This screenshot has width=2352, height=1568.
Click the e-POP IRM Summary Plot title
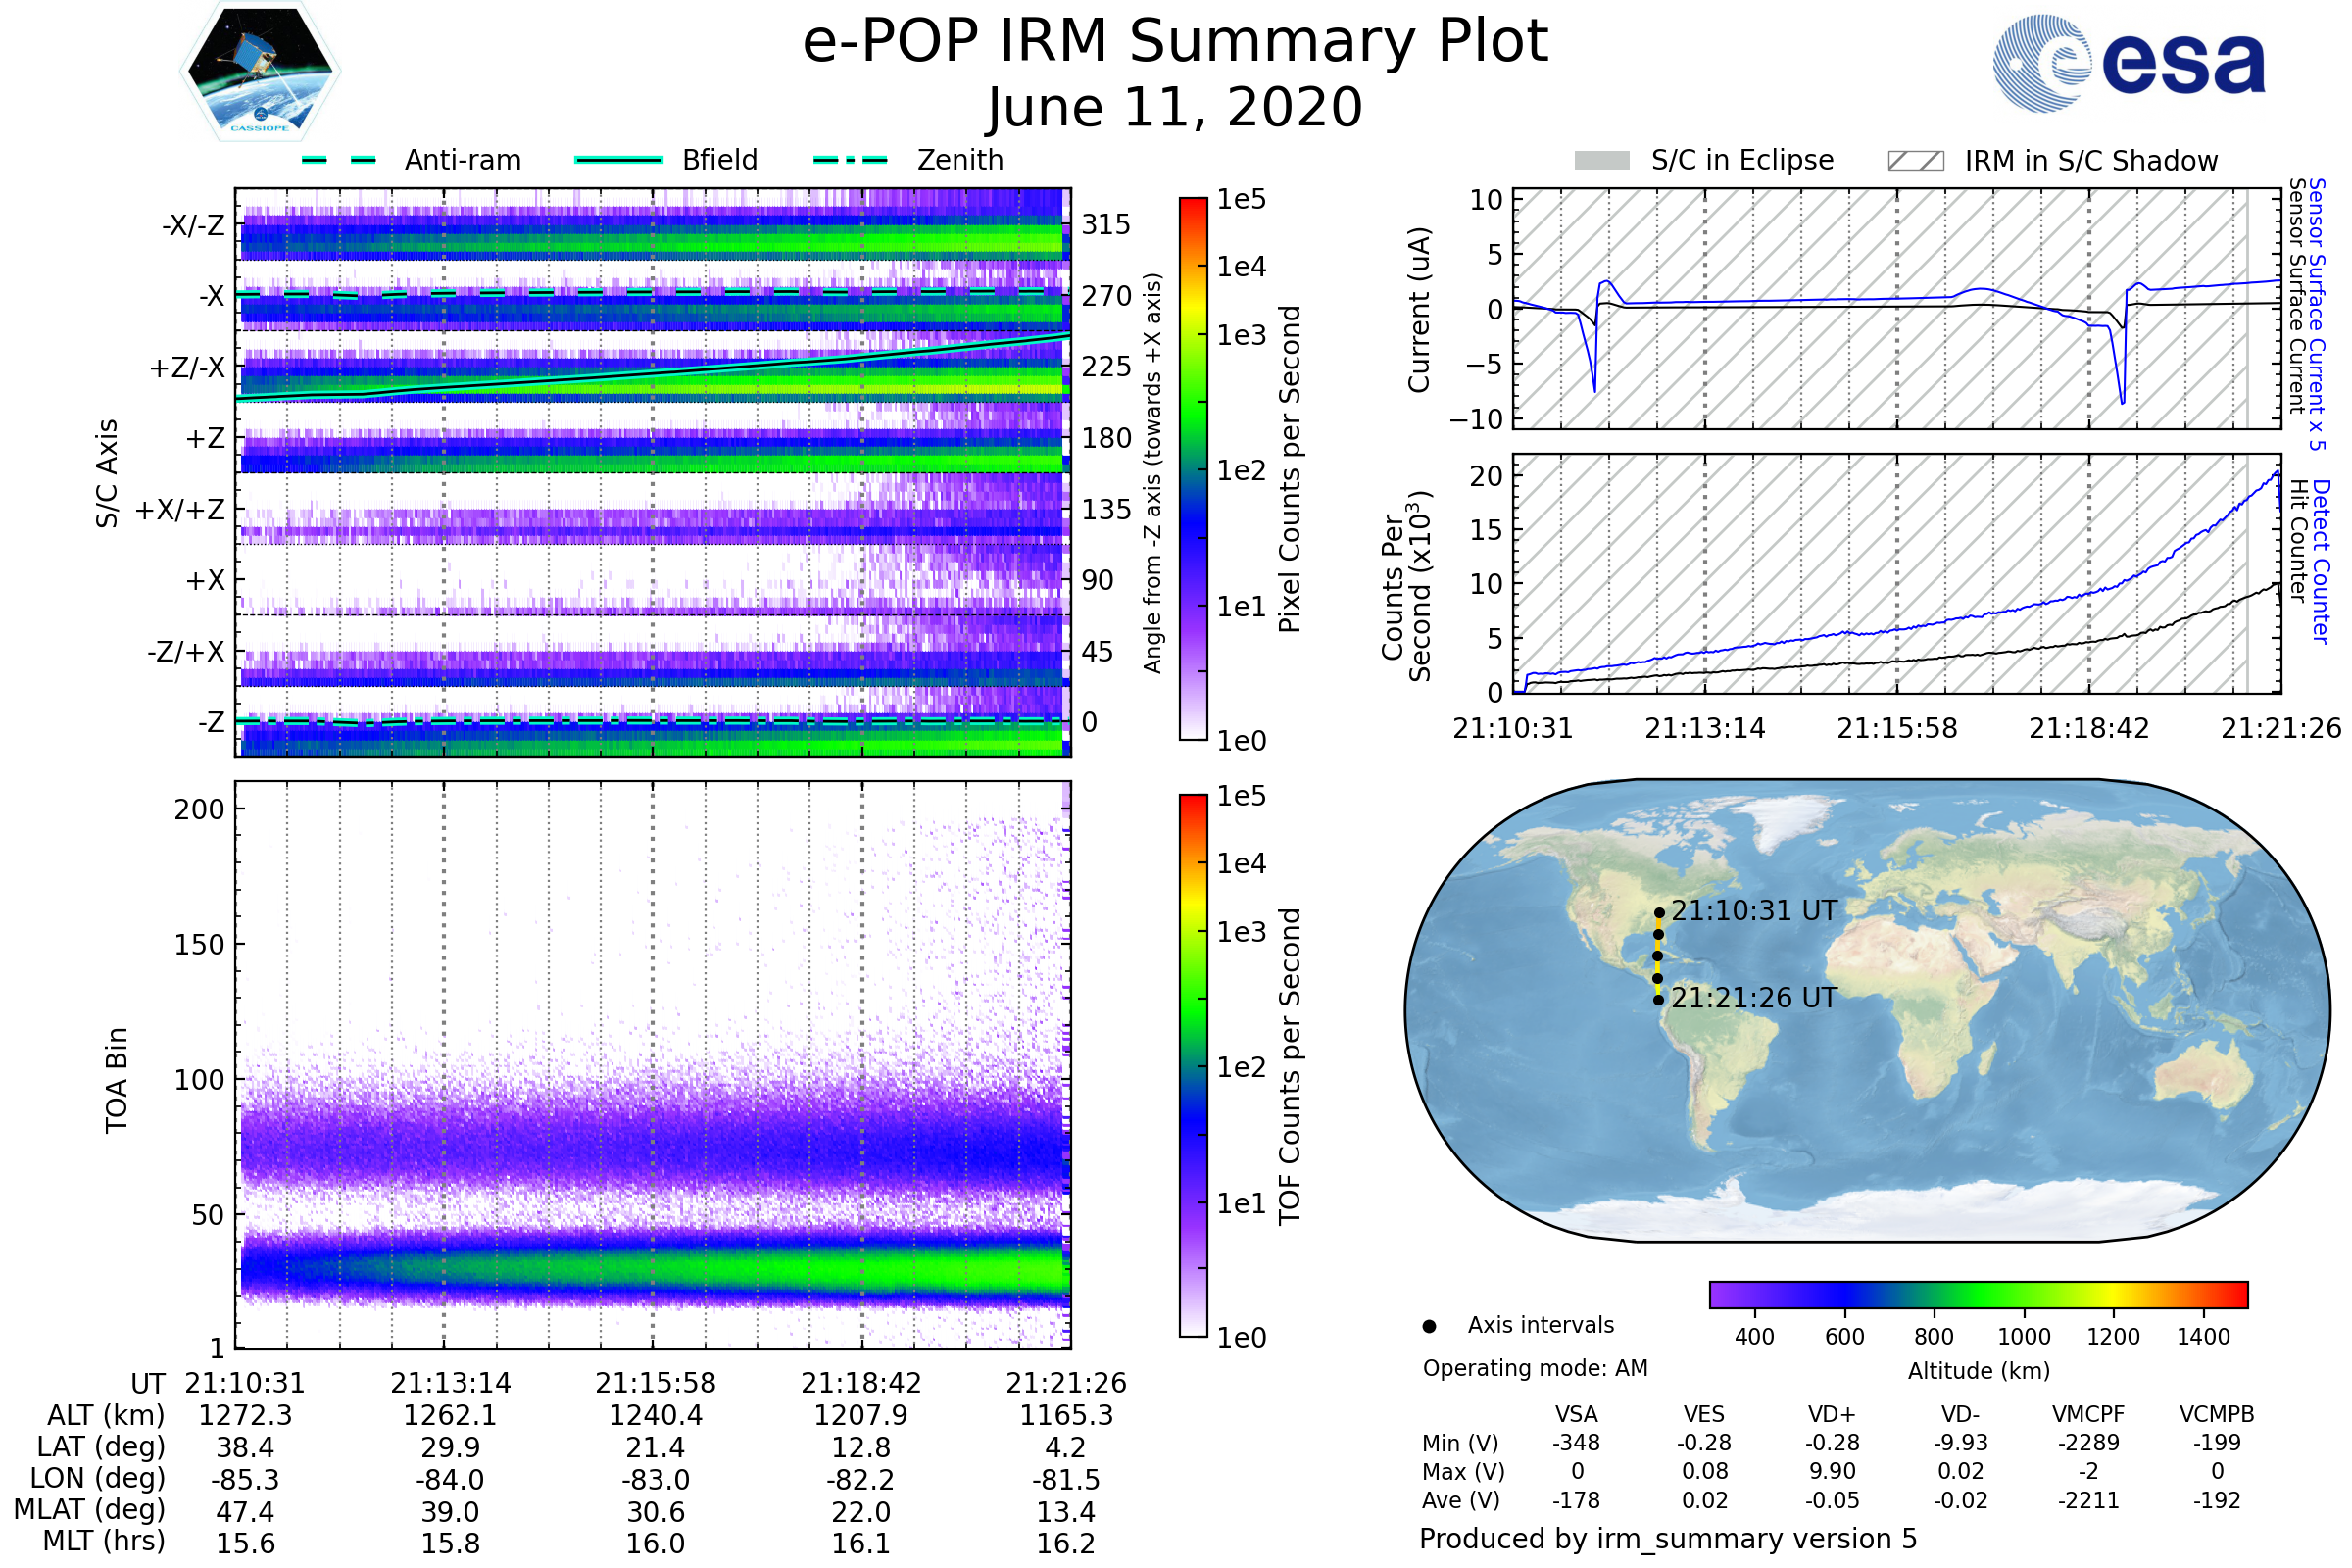pos(1175,42)
